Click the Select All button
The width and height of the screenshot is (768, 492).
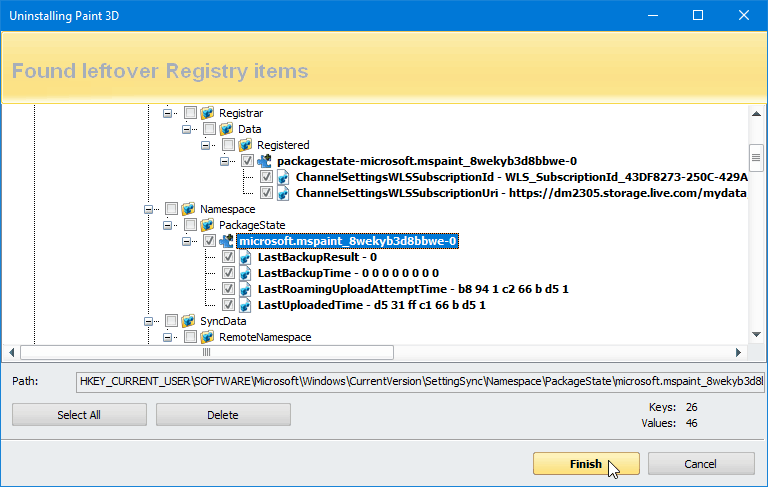(x=79, y=415)
